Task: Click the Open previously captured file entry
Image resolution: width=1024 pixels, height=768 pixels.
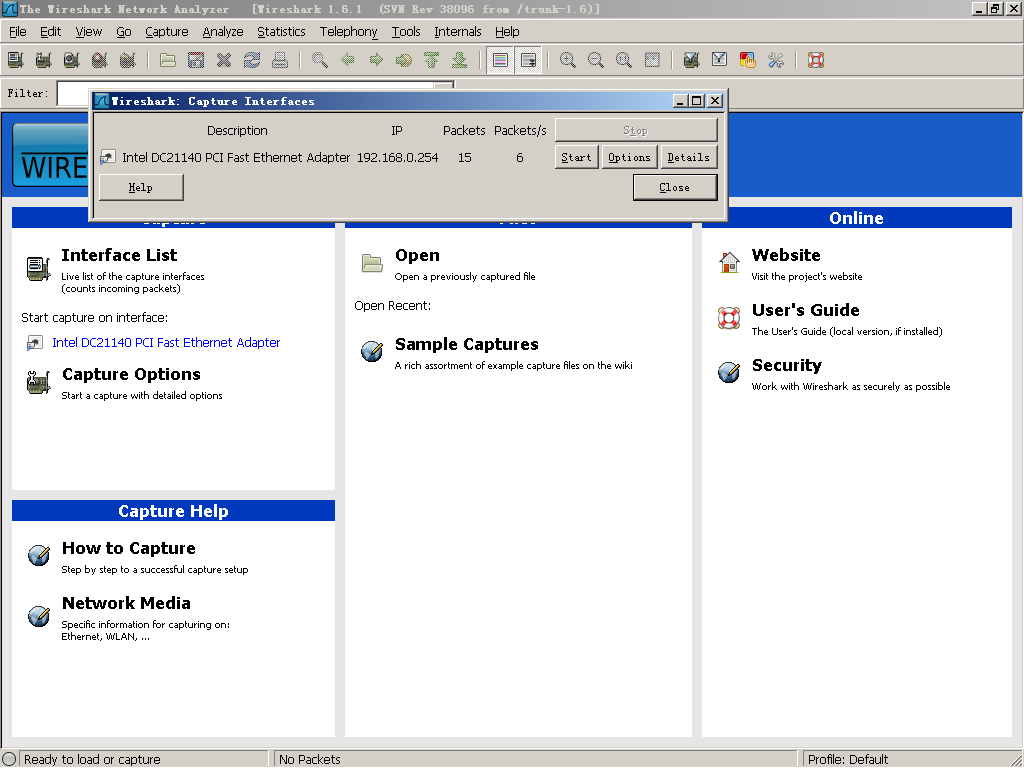Action: 417,255
